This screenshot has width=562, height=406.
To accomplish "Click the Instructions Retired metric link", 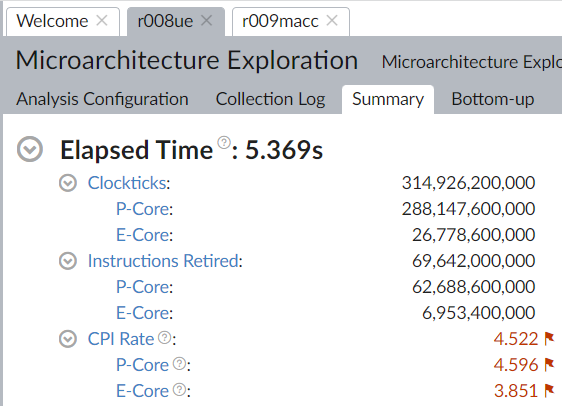I will point(163,261).
